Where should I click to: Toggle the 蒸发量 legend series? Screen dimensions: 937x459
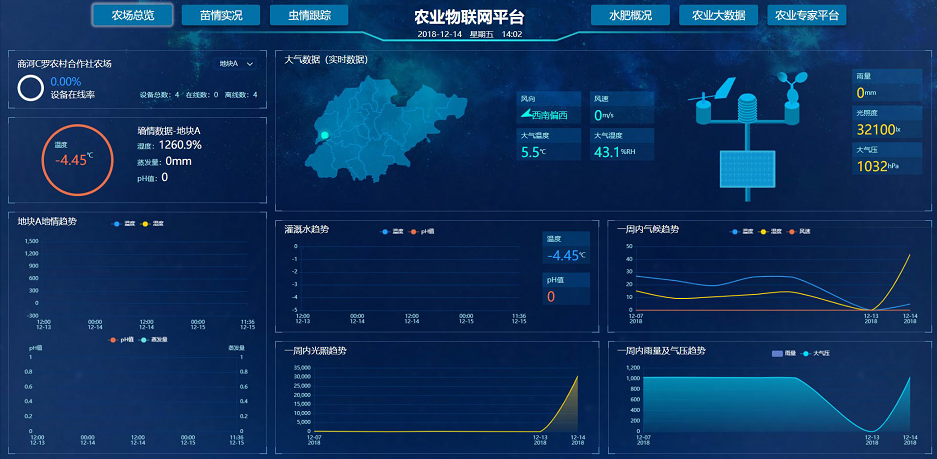[155, 339]
